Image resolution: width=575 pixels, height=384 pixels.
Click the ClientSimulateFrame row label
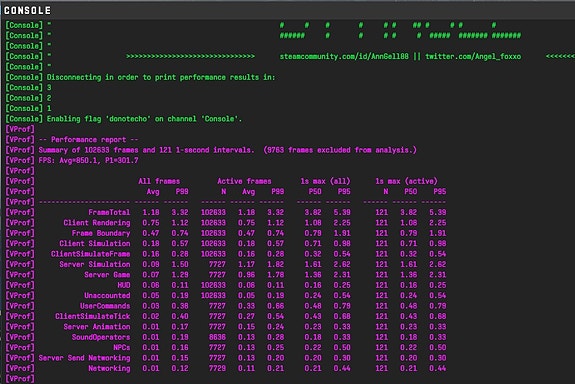(91, 254)
